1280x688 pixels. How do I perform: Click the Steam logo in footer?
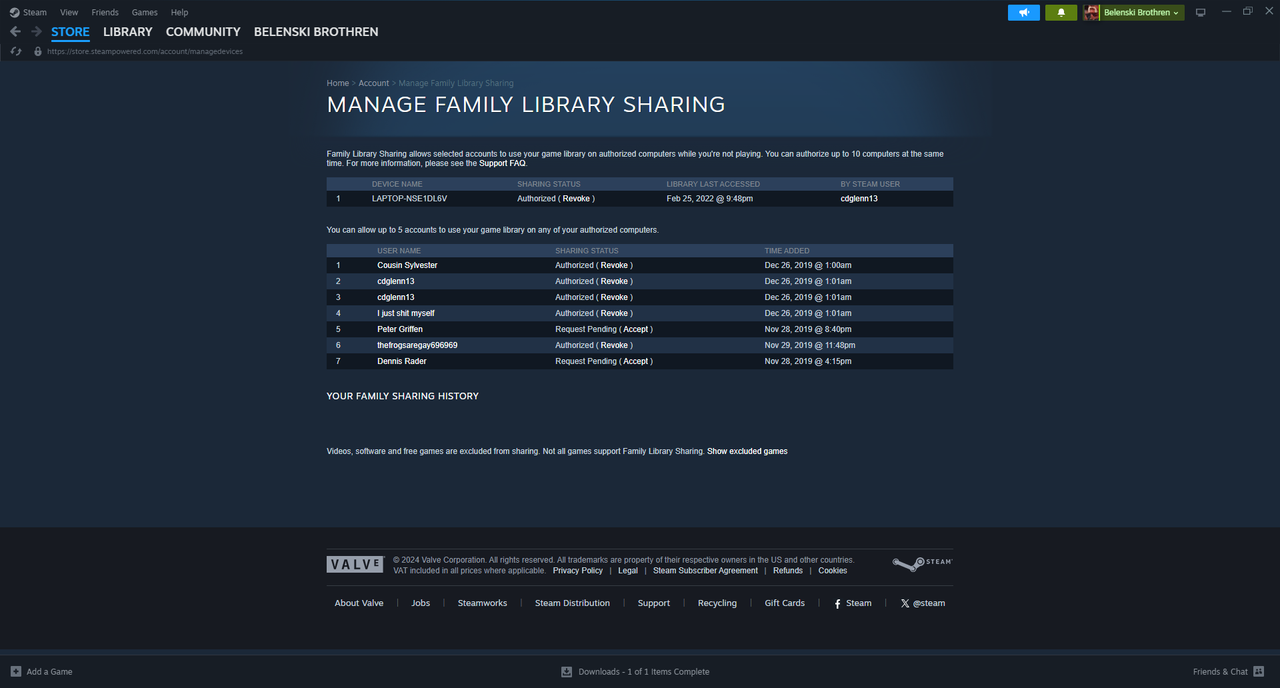922,564
